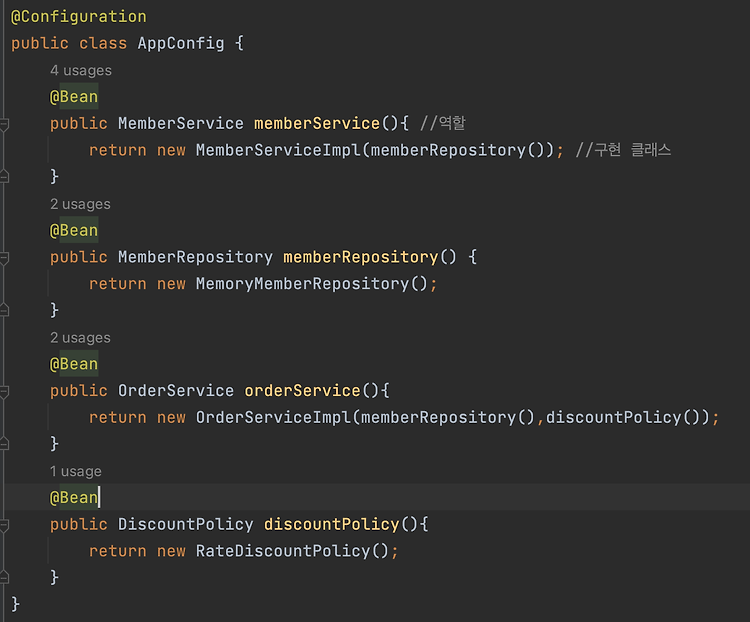Click @Bean above orderService method
This screenshot has width=750, height=622.
tap(74, 364)
